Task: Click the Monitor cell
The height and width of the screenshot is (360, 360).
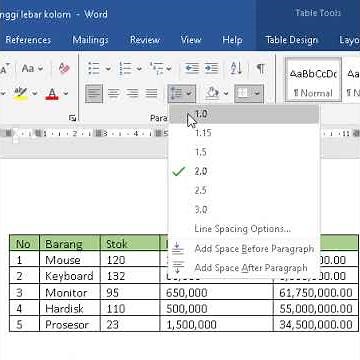Action: (70, 293)
